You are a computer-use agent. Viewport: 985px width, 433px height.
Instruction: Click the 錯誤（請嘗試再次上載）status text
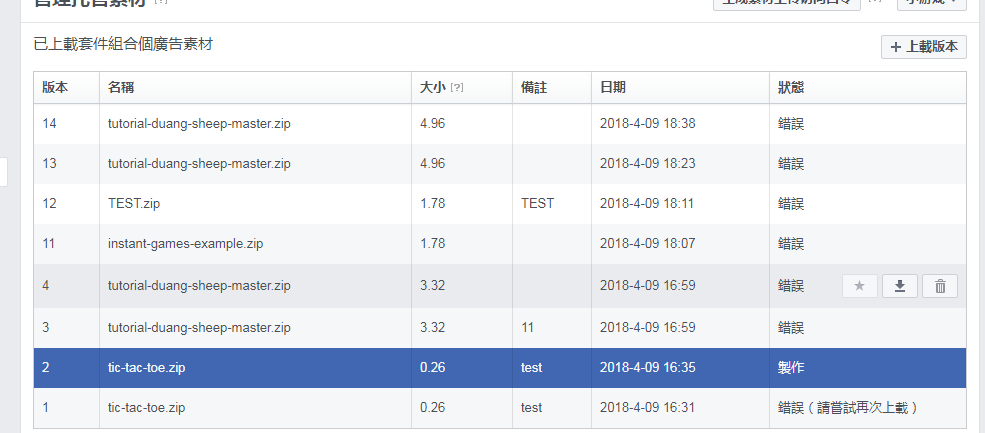point(847,408)
